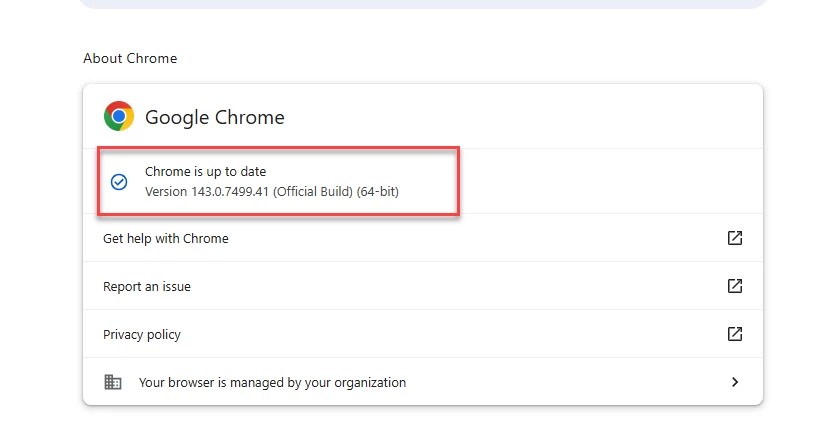Click 'Your browser is managed by your organization'
This screenshot has height=433, width=839.
click(x=272, y=382)
